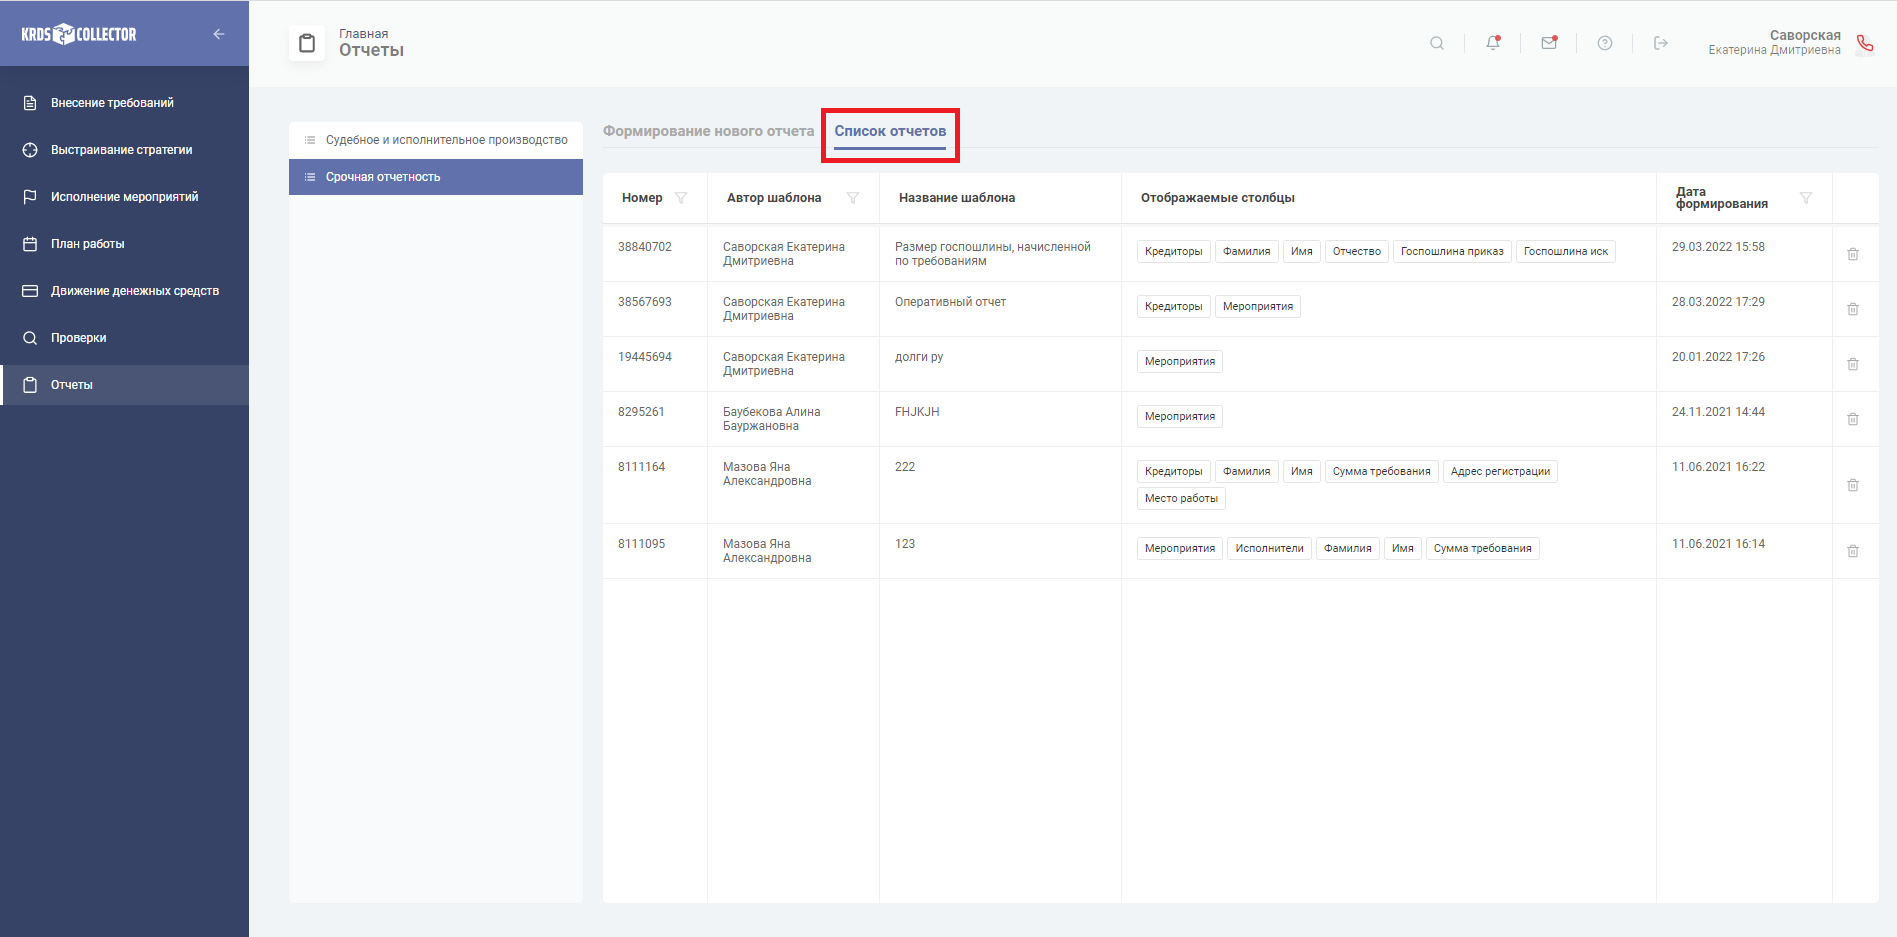The width and height of the screenshot is (1897, 937).
Task: Open the notifications bell icon
Action: (1492, 43)
